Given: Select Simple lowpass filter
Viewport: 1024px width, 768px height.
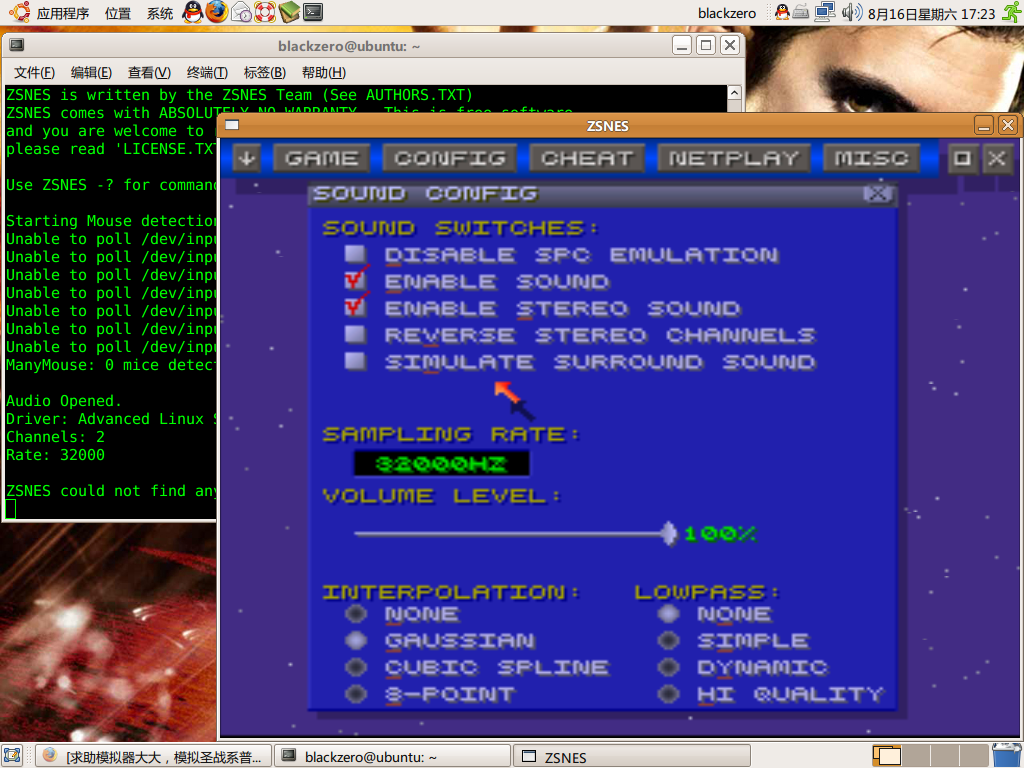Looking at the screenshot, I should 668,641.
